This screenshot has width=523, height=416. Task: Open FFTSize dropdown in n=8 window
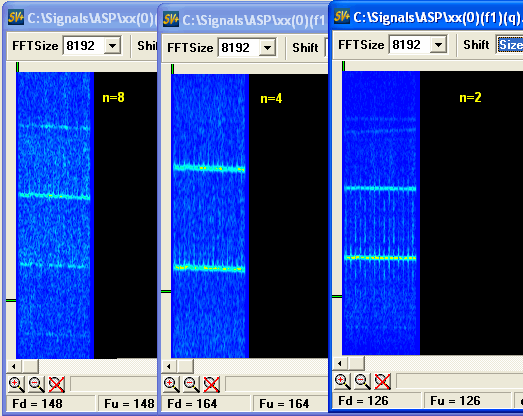click(112, 46)
